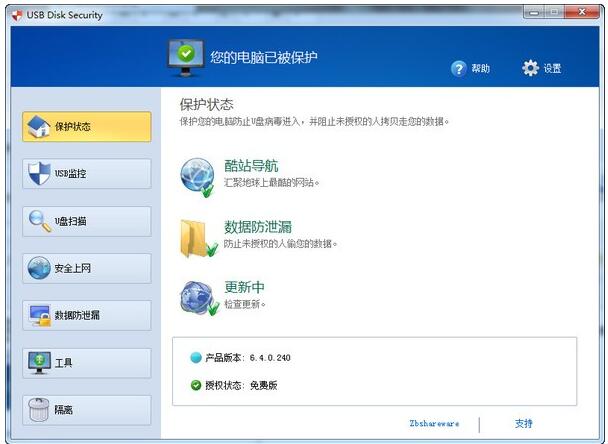
Task: Open the 保护状态 sidebar tab
Action: 87,126
